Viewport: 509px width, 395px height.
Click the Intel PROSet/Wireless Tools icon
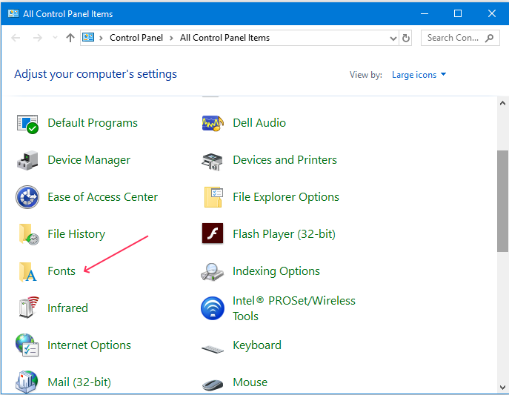pos(213,308)
